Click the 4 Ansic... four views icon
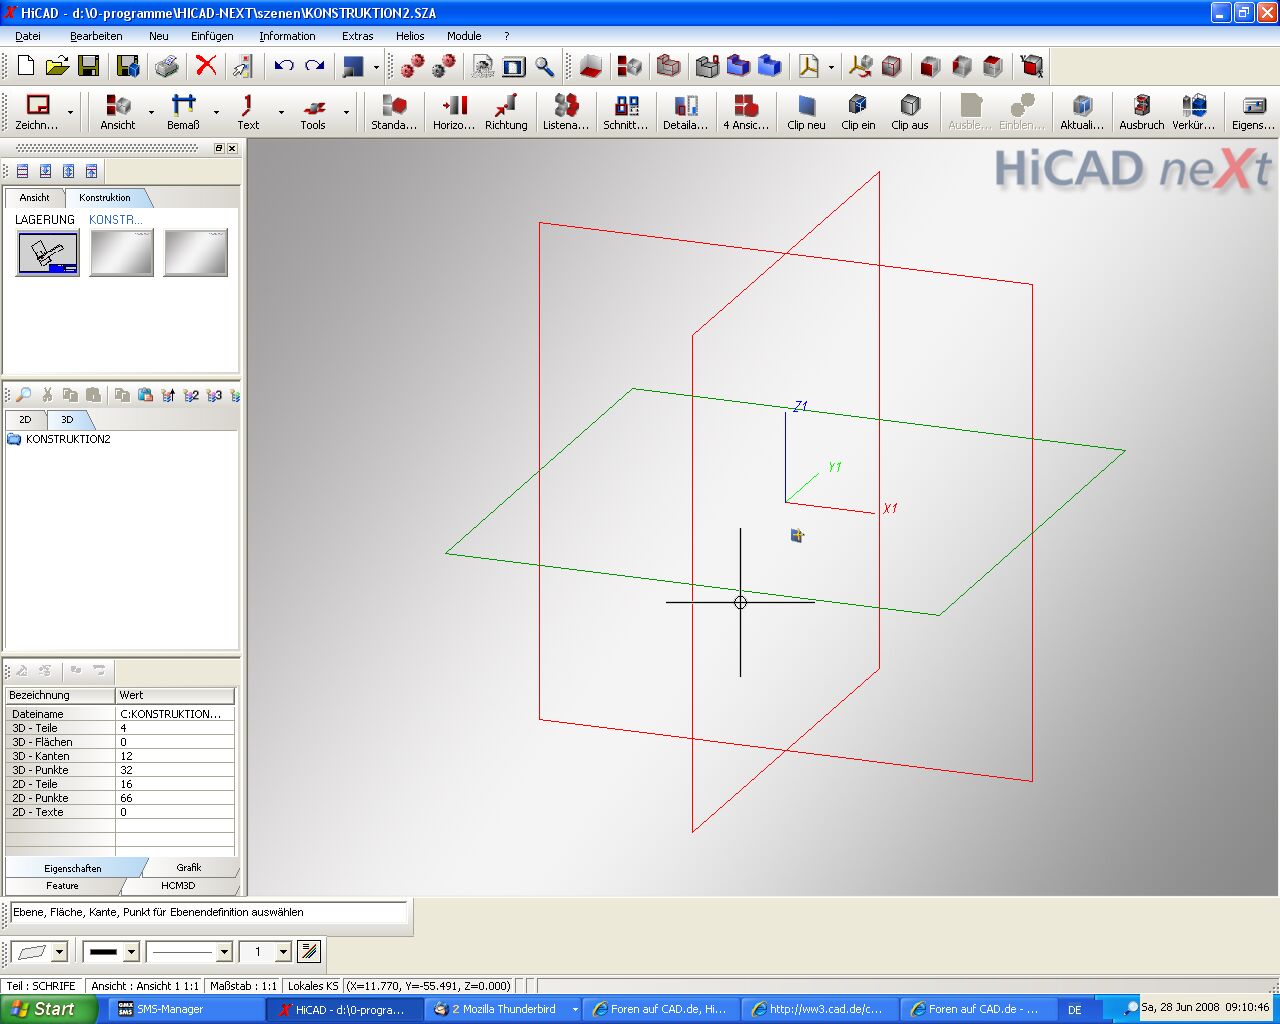Image resolution: width=1280 pixels, height=1024 pixels. (746, 112)
